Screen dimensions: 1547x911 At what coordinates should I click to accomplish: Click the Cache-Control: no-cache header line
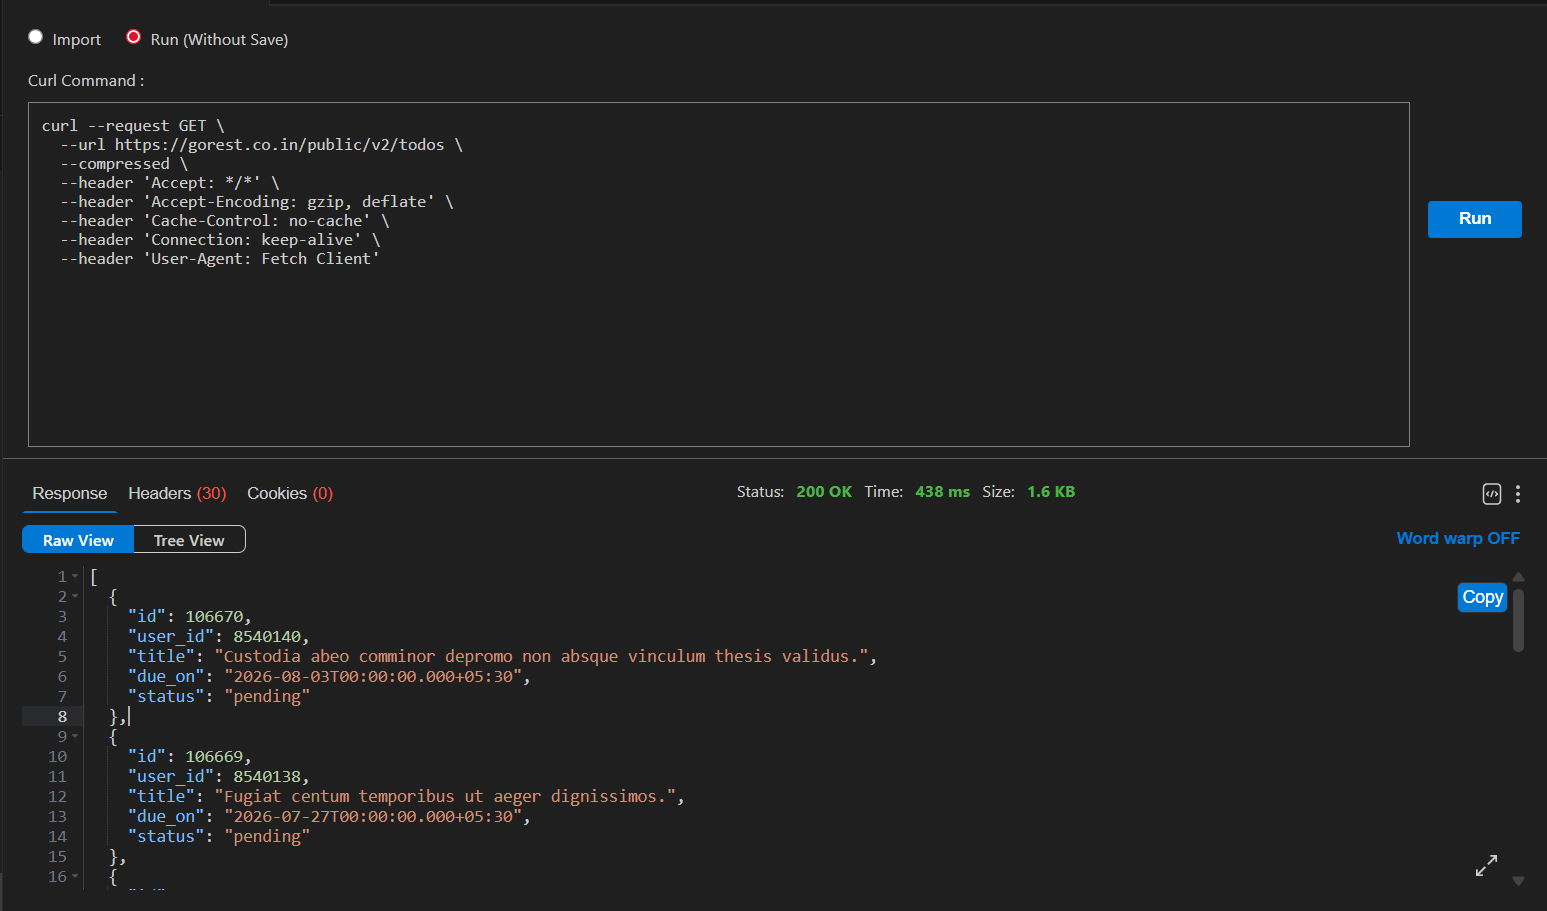pos(224,221)
